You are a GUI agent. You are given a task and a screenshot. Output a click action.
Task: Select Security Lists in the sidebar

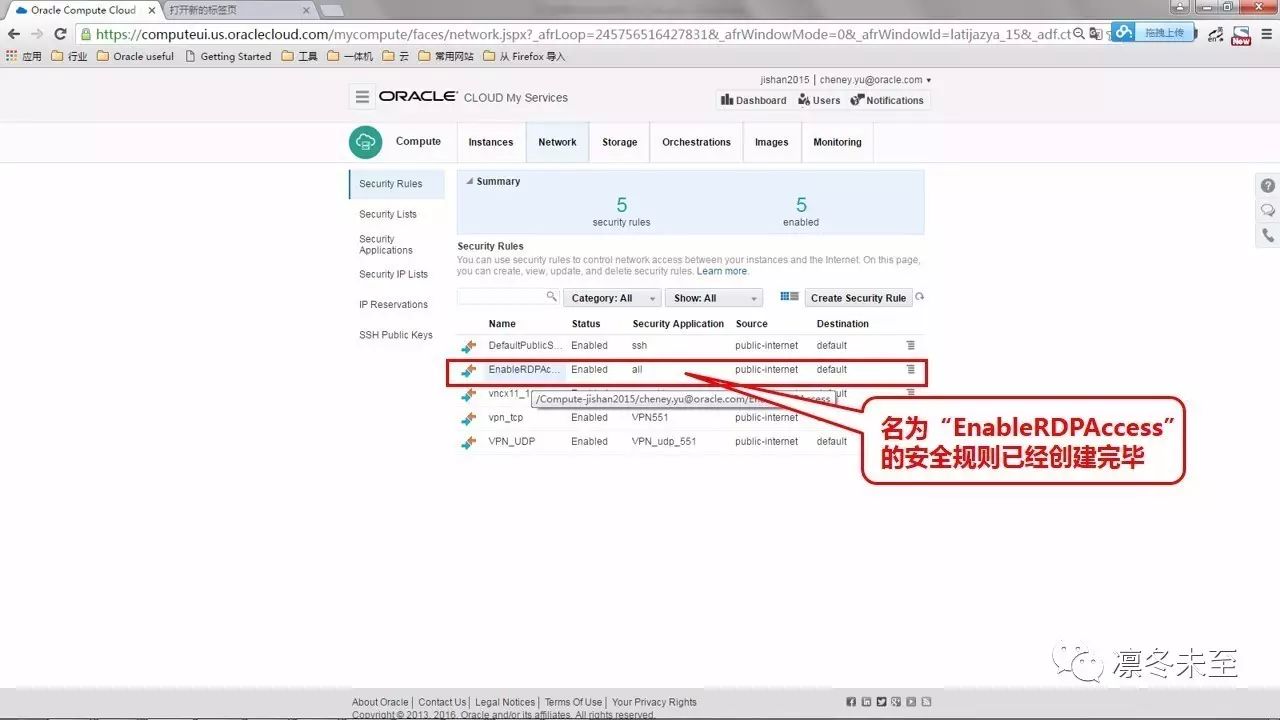click(x=388, y=214)
